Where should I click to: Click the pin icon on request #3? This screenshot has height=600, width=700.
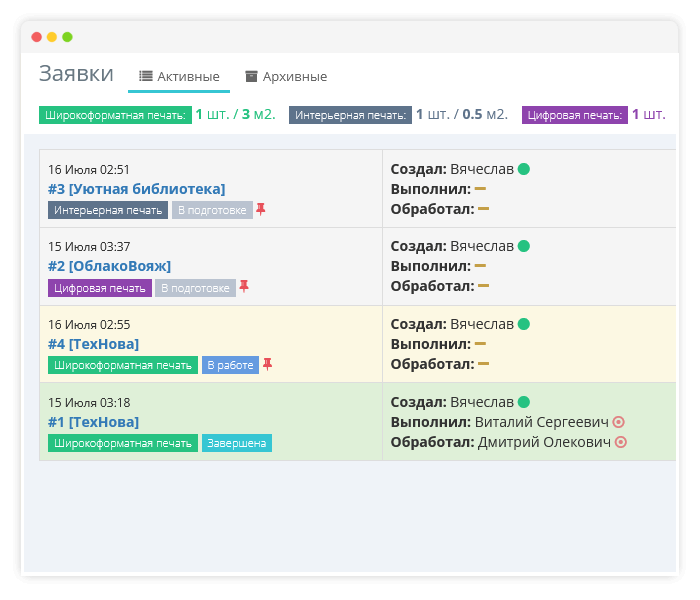pyautogui.click(x=261, y=209)
